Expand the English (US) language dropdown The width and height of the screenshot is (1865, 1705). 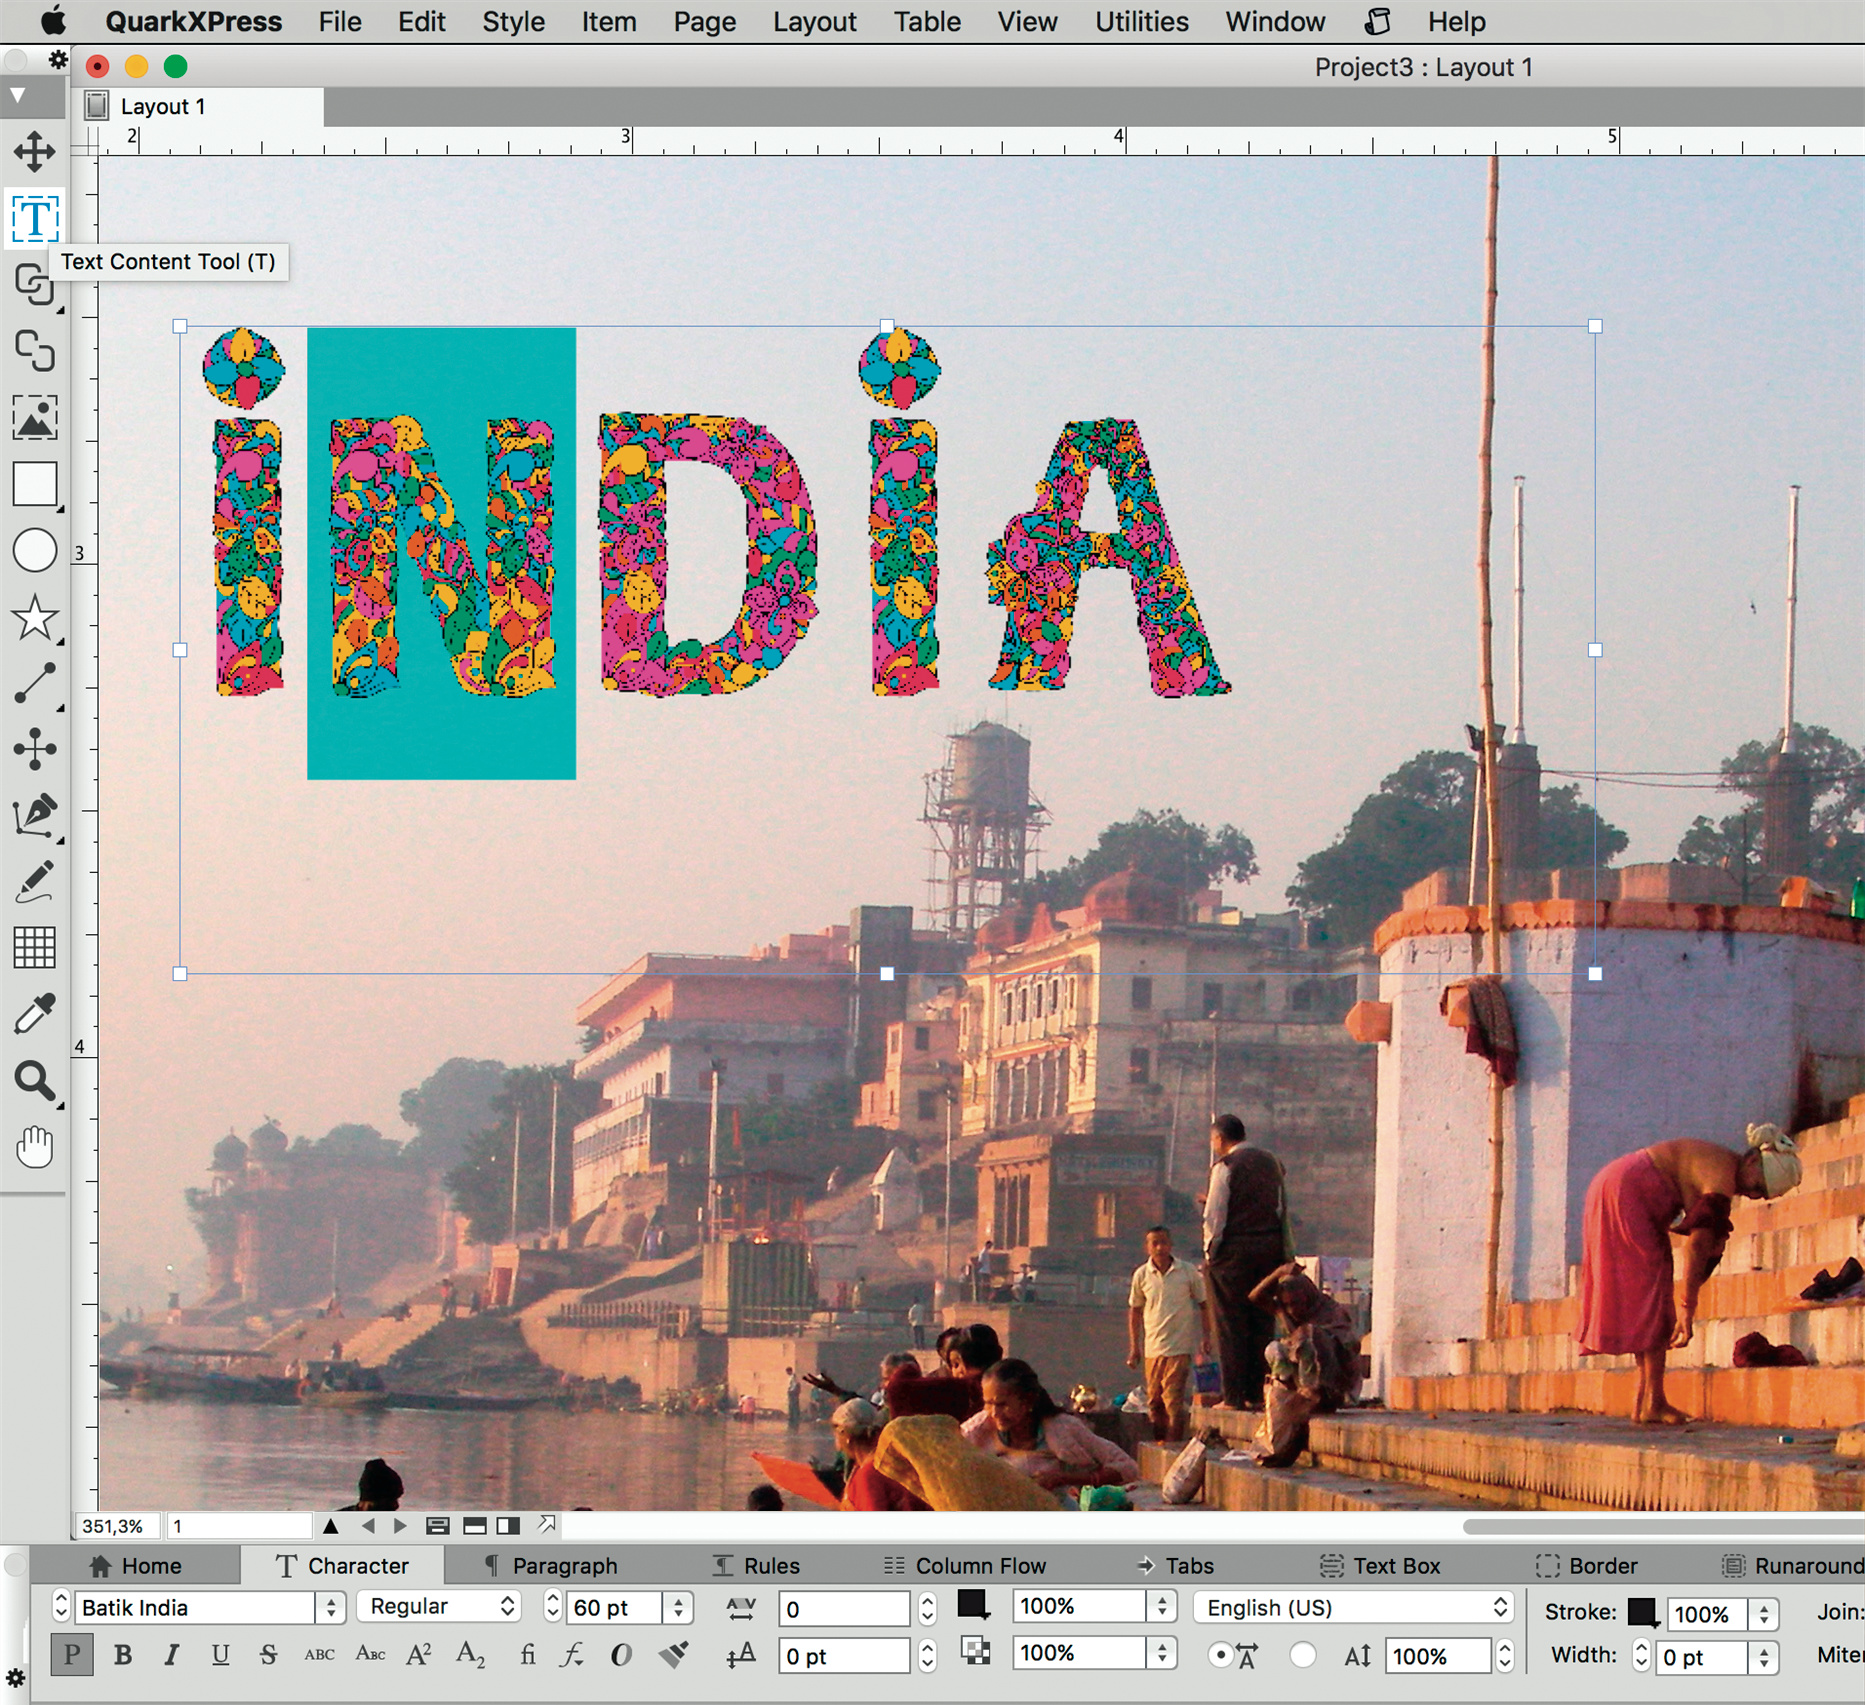tap(1353, 1608)
